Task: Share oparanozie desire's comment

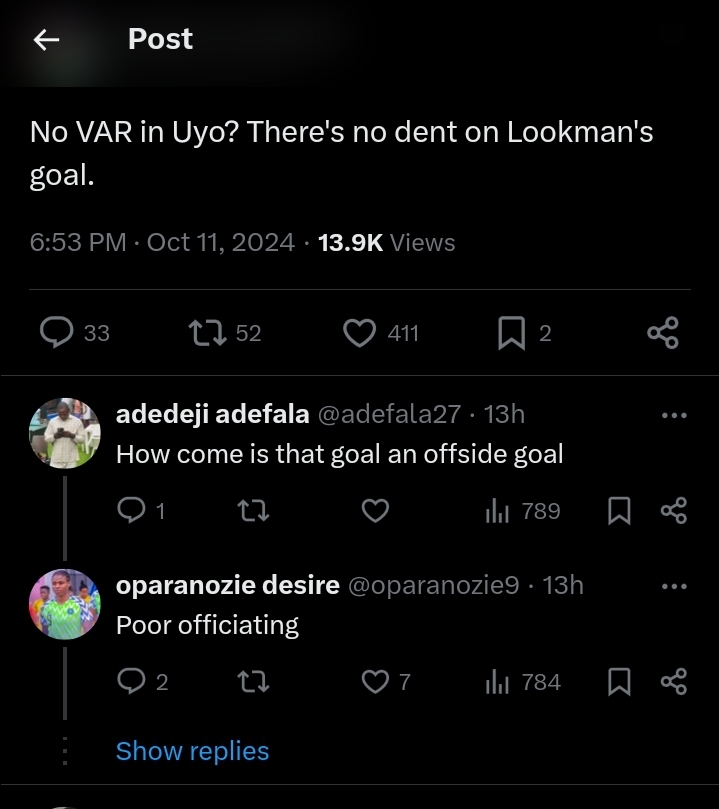Action: (x=674, y=682)
